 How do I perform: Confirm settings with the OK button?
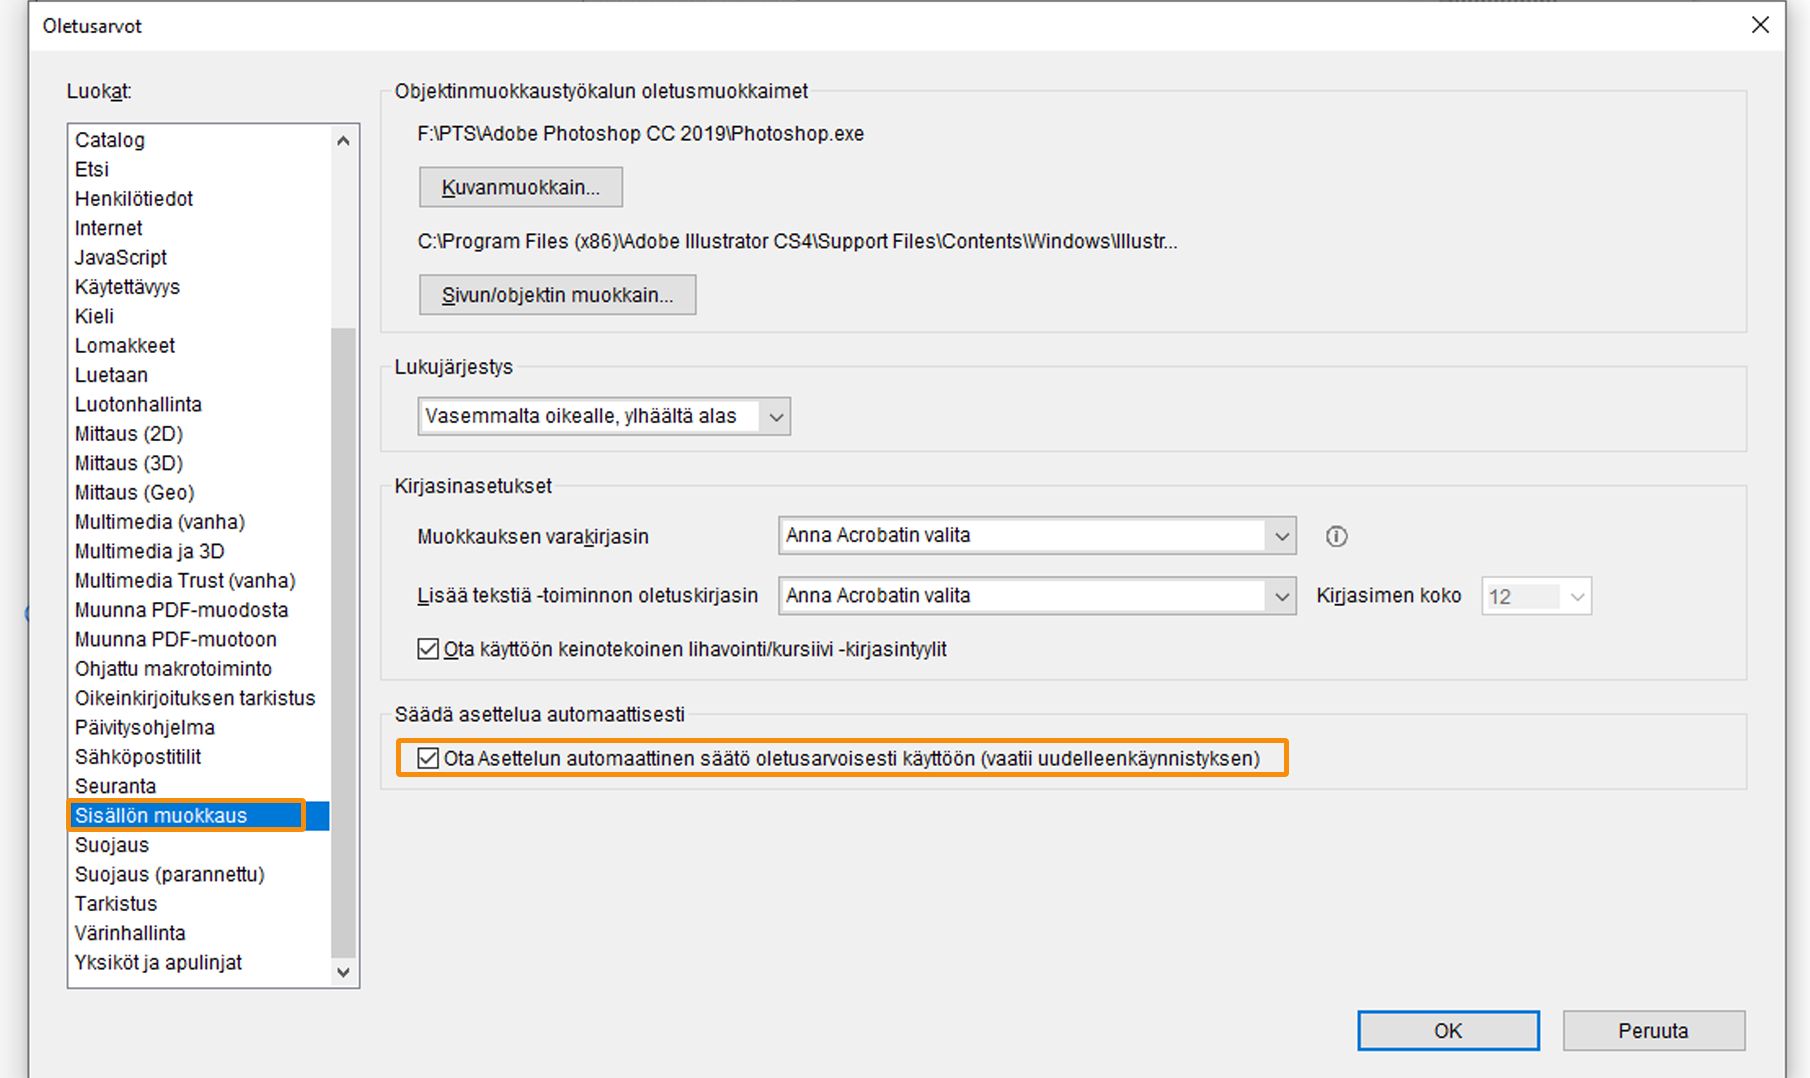1447,1030
